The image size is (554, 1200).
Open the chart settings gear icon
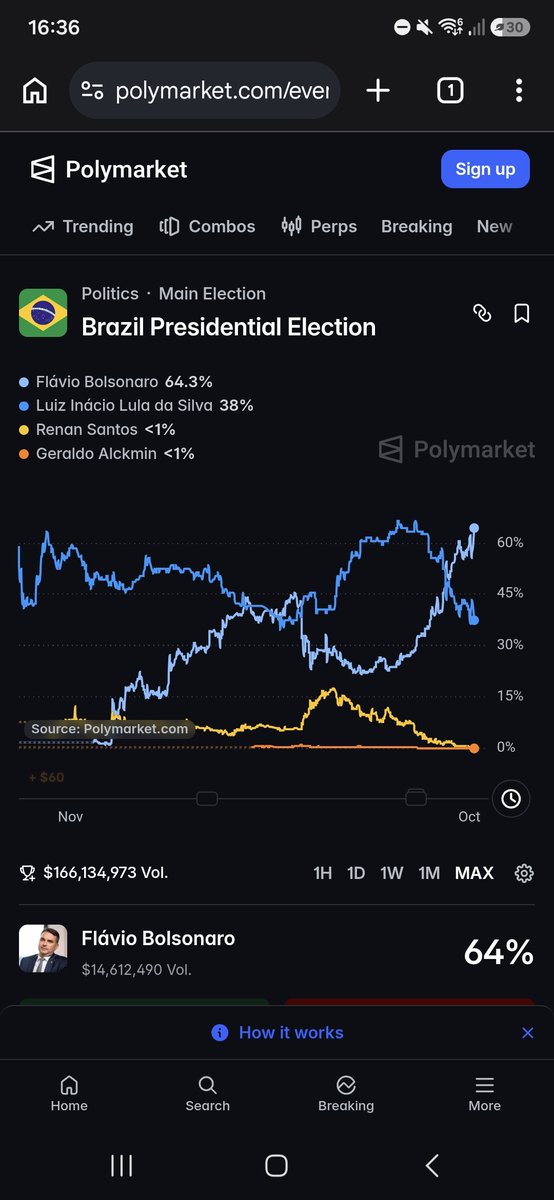[x=524, y=873]
